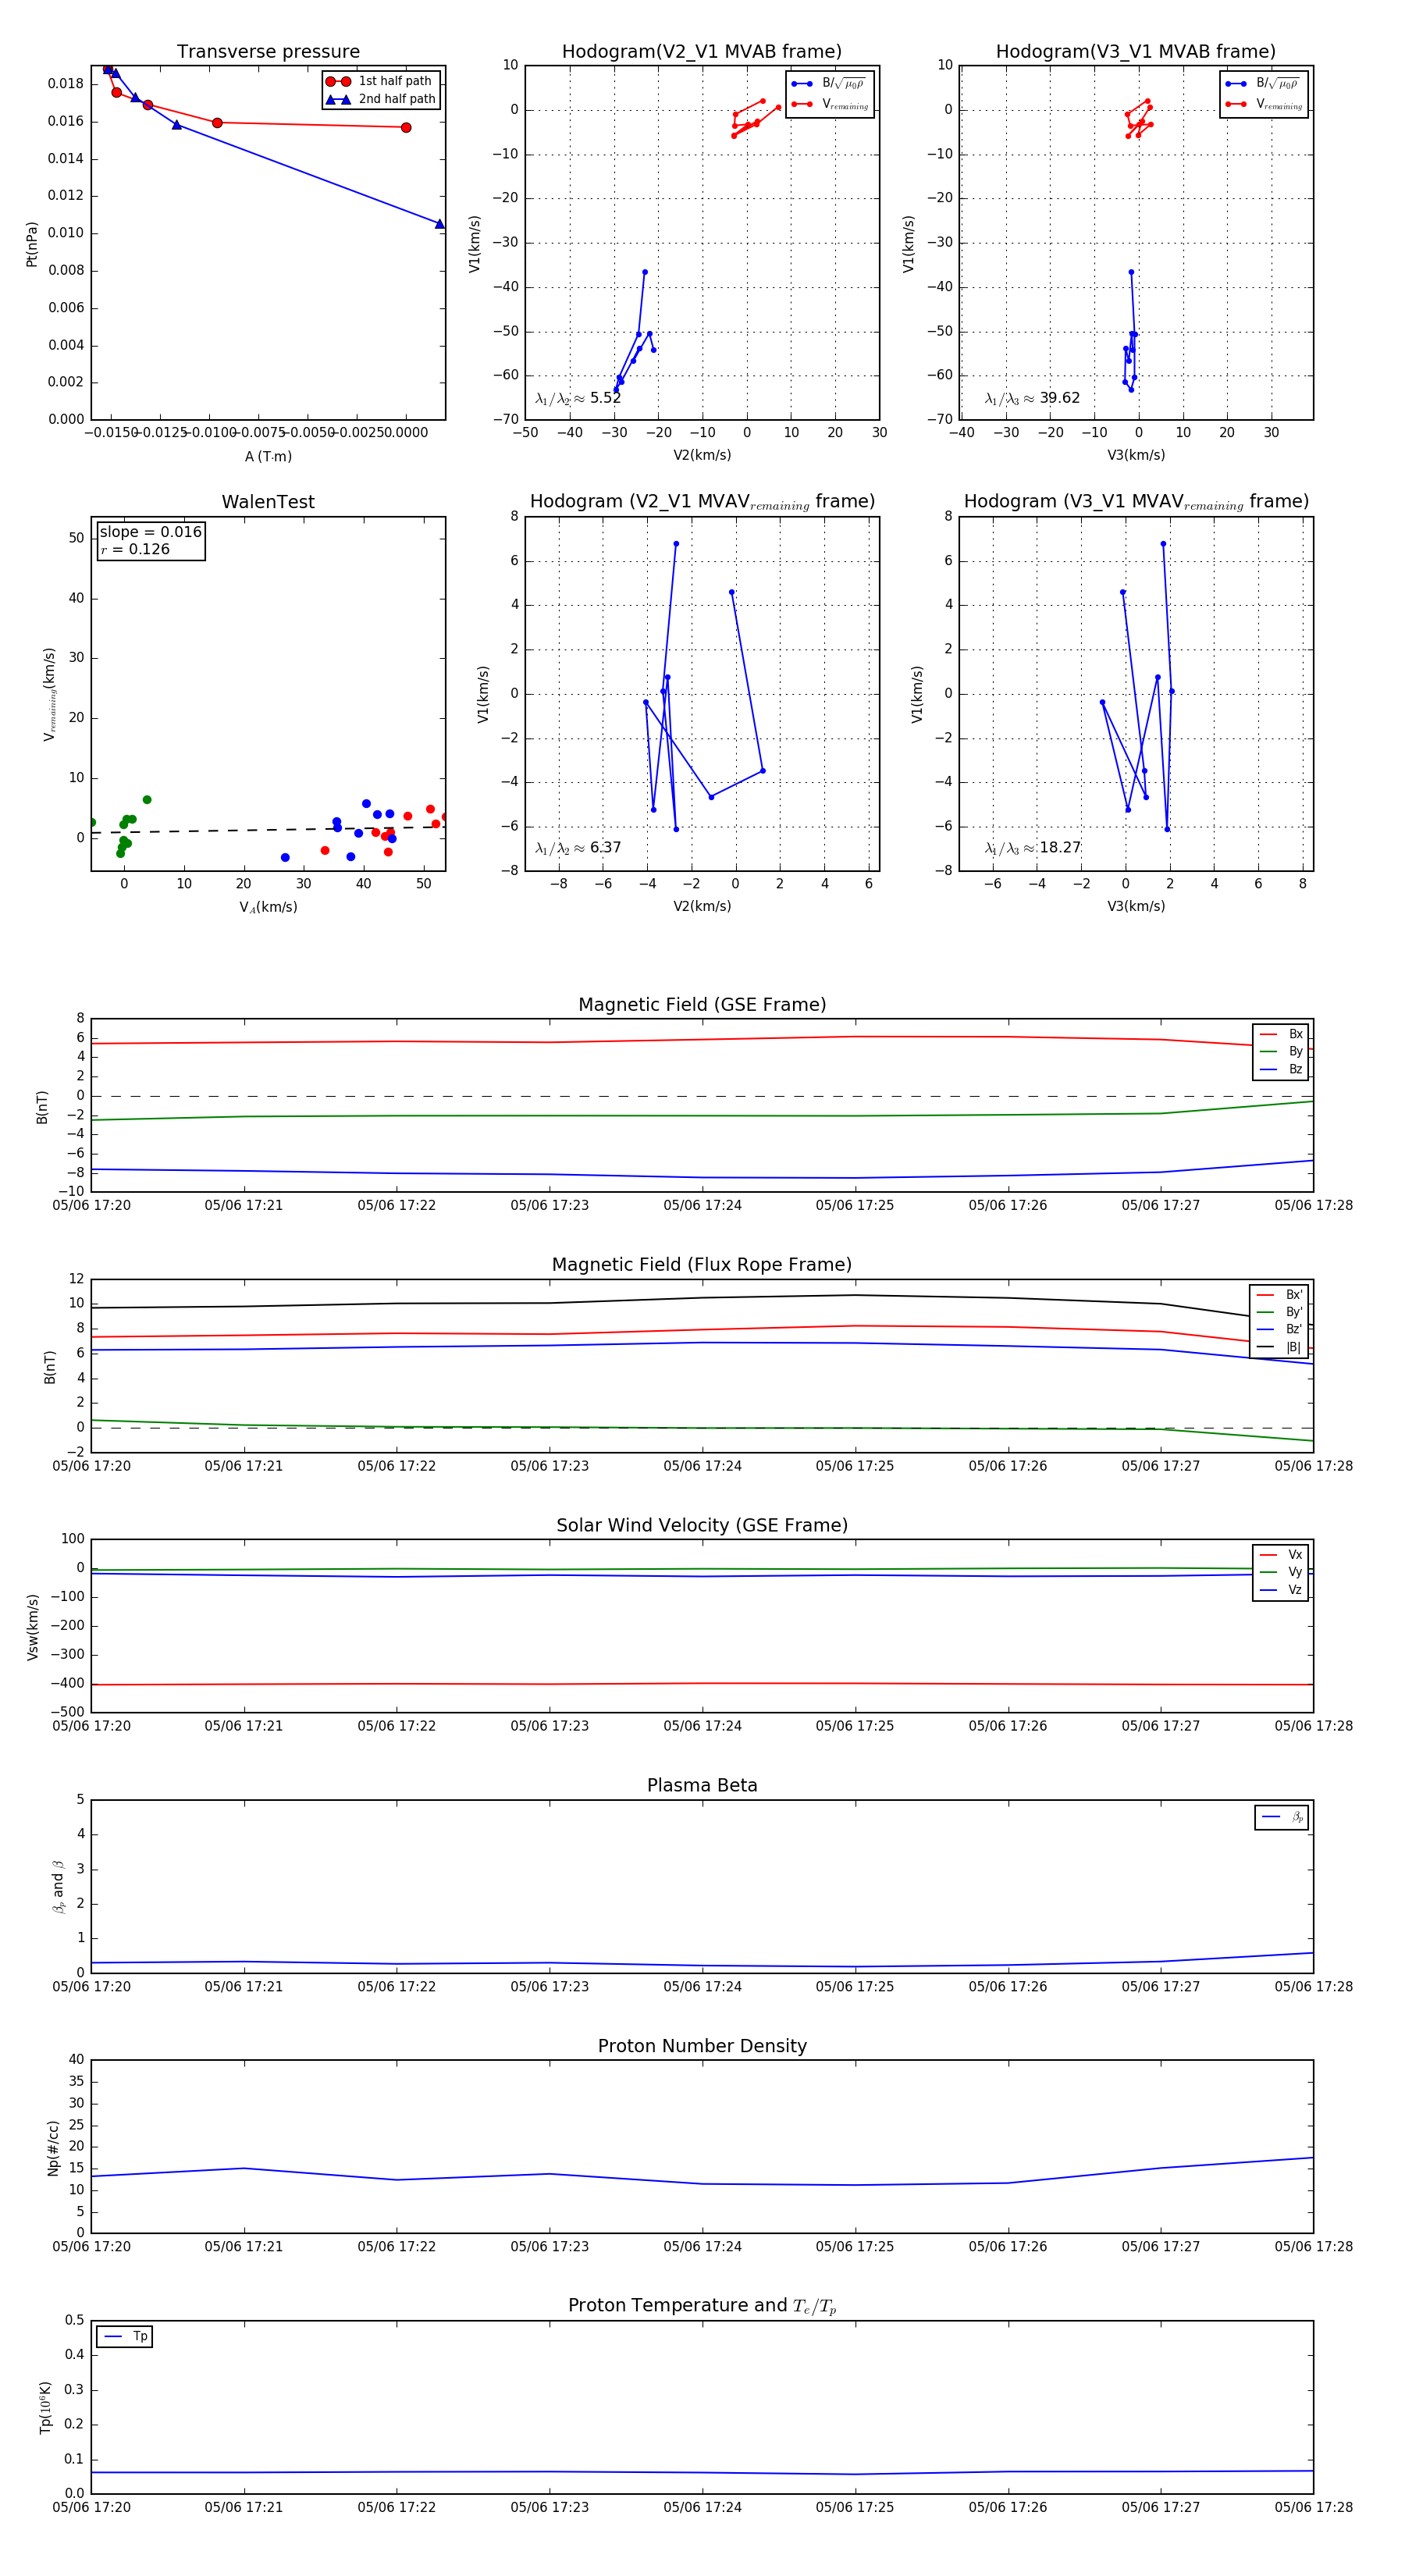Image resolution: width=1405 pixels, height=2576 pixels.
Task: Click the 'Proton Number Density' plot title
Action: pyautogui.click(x=702, y=2046)
